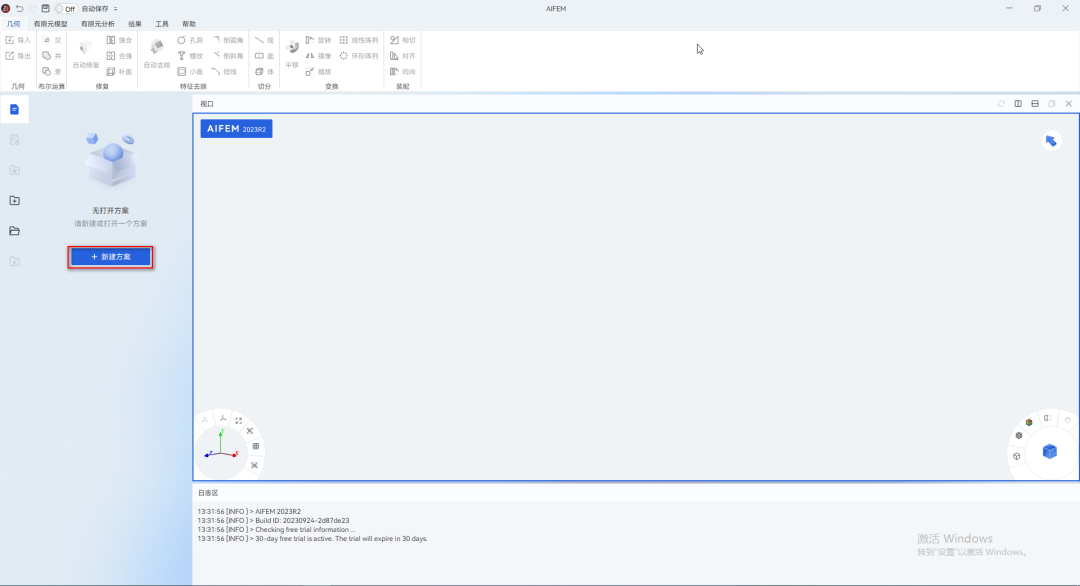Image resolution: width=1080 pixels, height=586 pixels.
Task: Select the 镜像 mirror tool
Action: [x=318, y=56]
